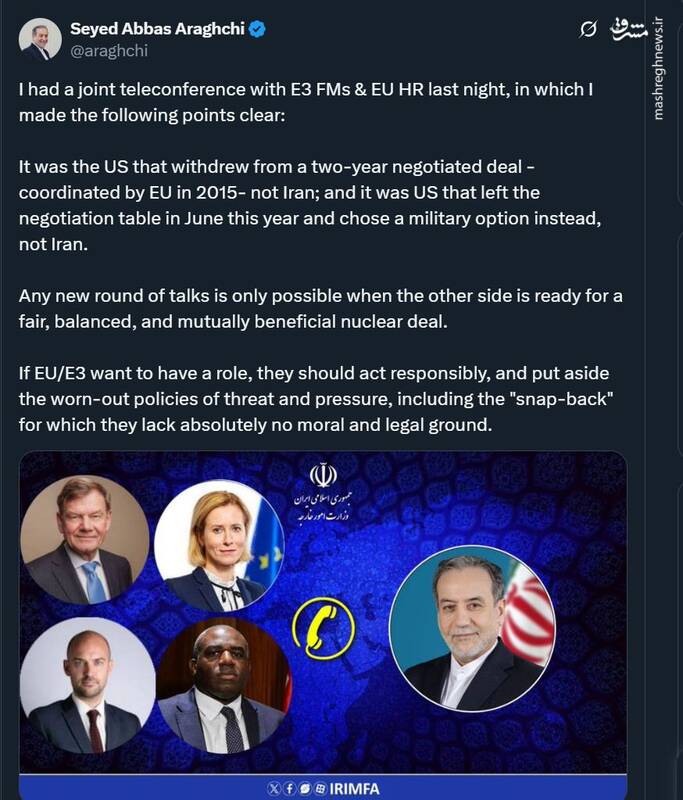Click the tweet paragraph mentioning "snap-back"
The width and height of the screenshot is (683, 800).
tap(315, 399)
